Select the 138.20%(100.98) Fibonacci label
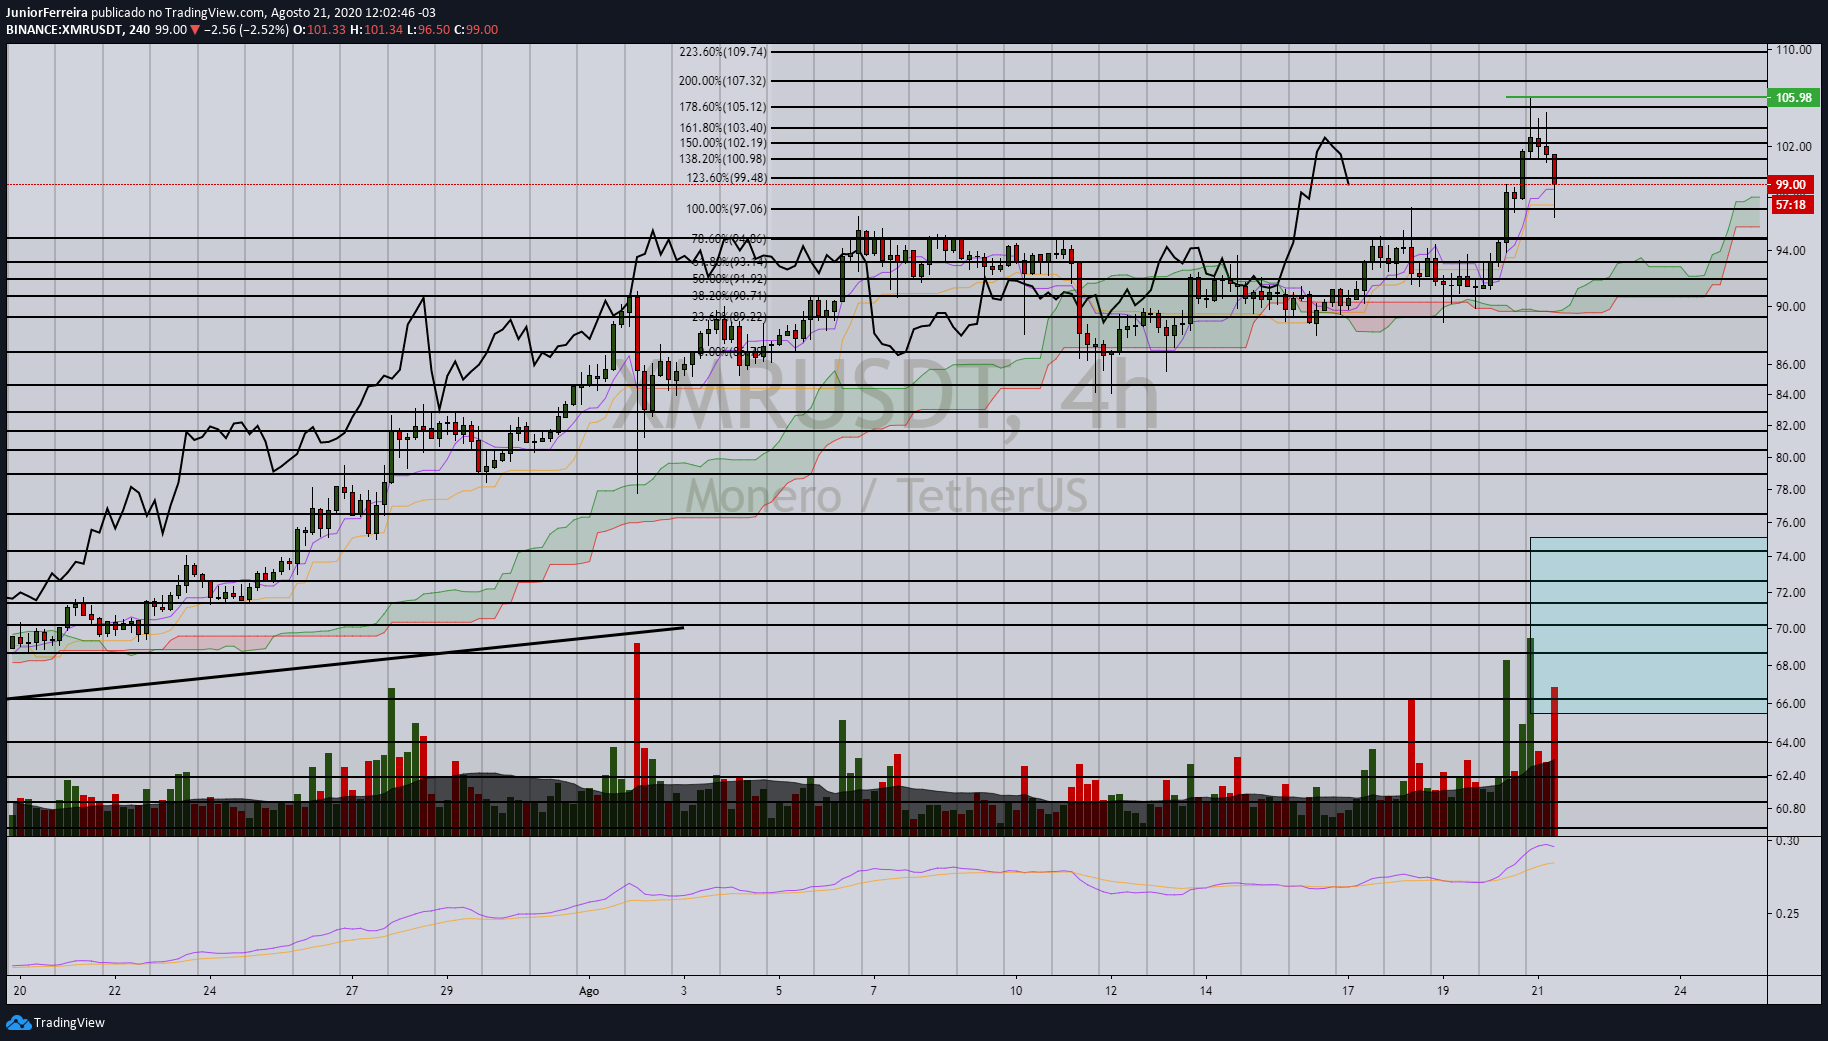 [x=723, y=159]
